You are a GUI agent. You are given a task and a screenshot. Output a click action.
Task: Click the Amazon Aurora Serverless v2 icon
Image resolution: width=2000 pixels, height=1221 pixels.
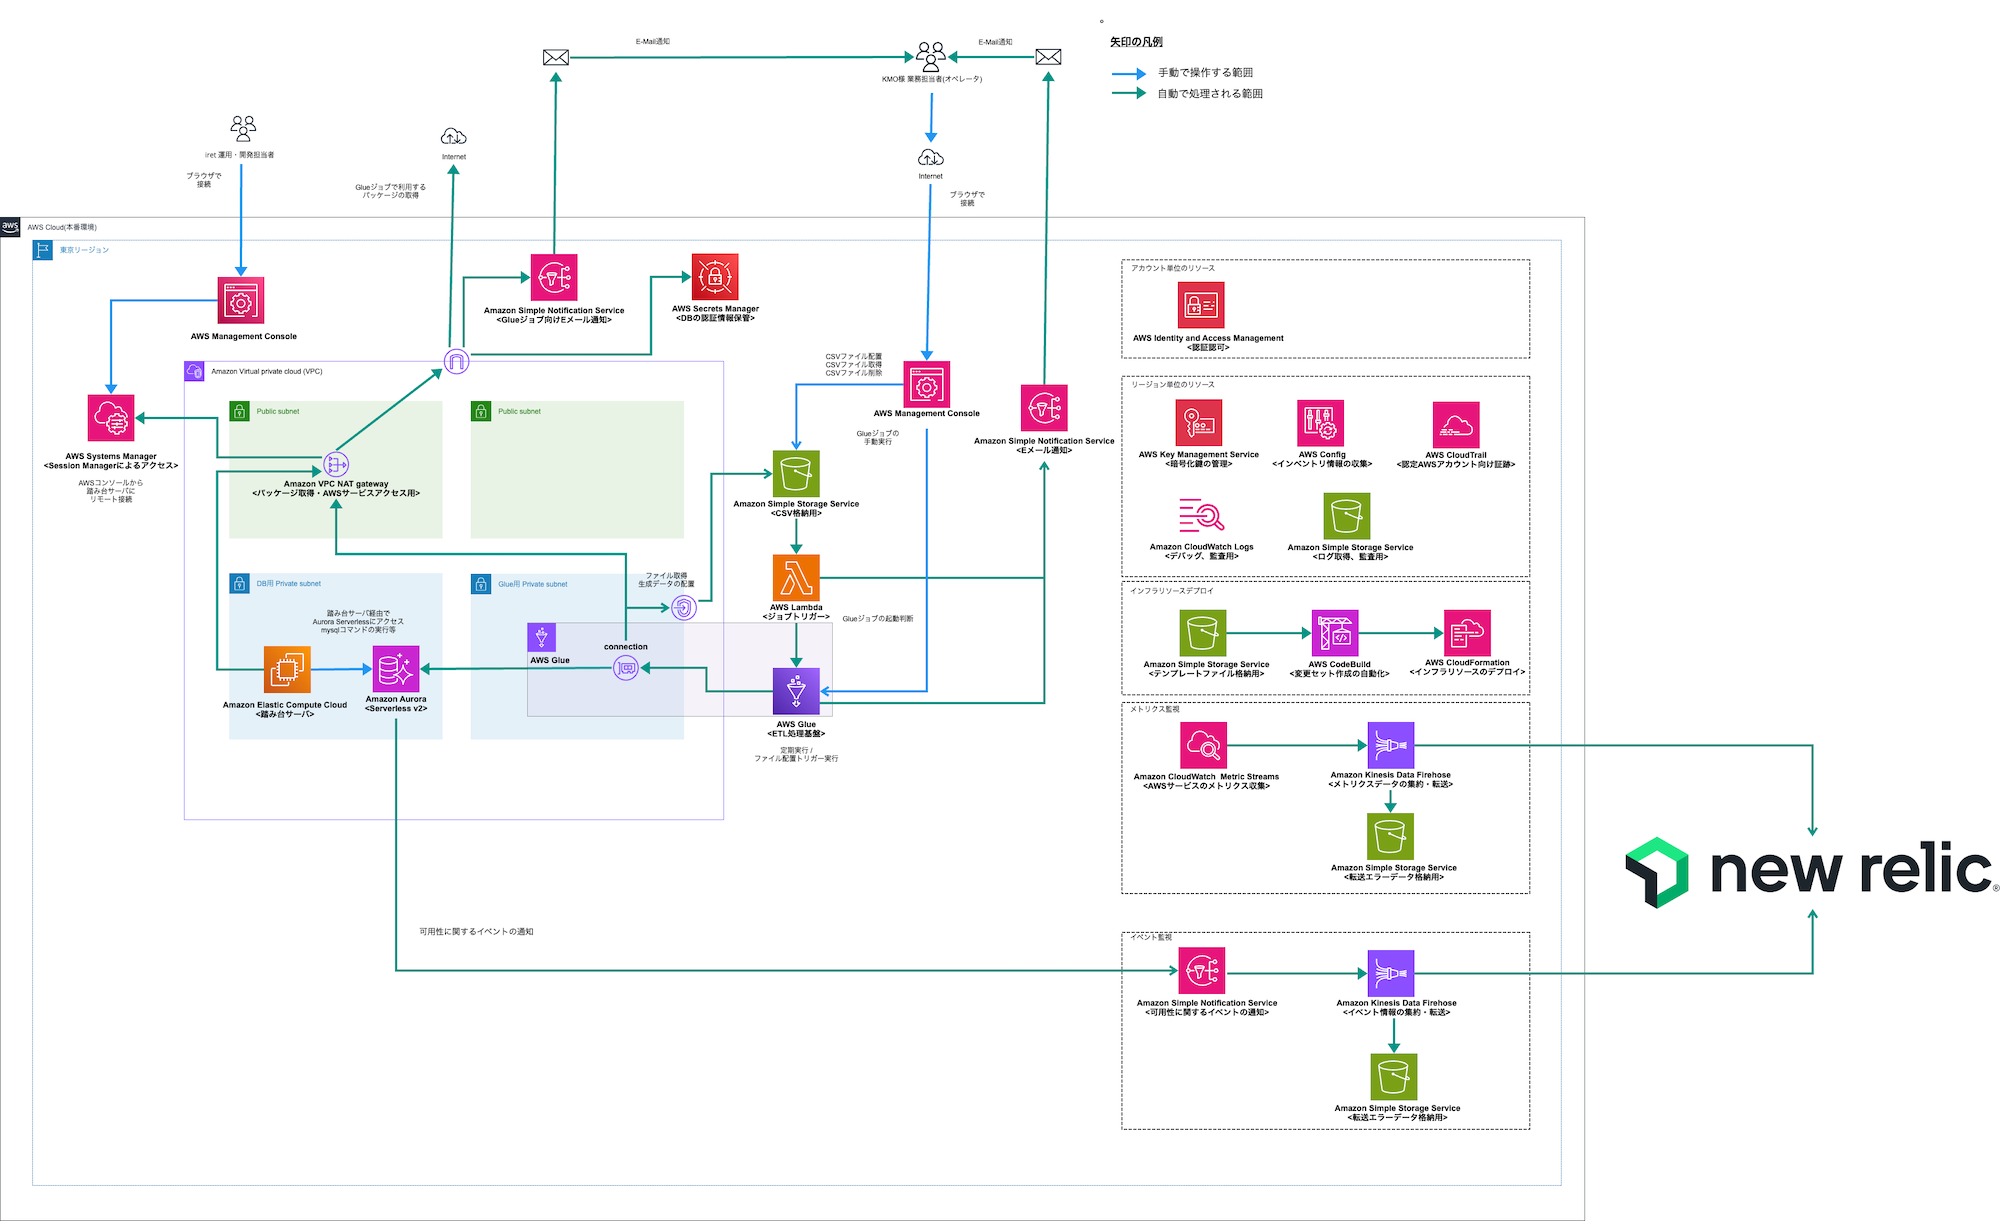(396, 669)
